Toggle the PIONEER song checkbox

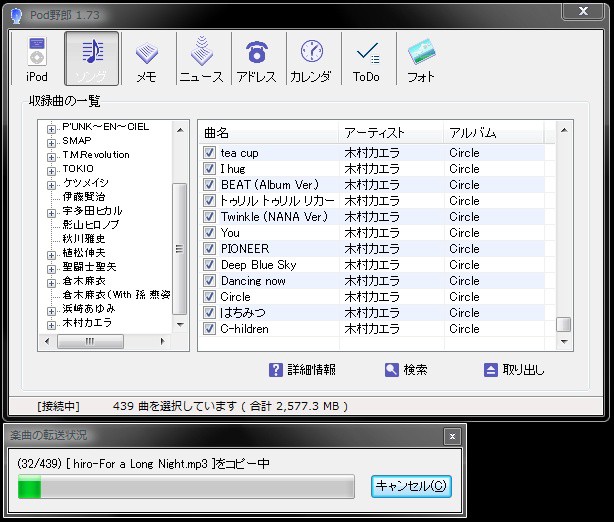[209, 249]
